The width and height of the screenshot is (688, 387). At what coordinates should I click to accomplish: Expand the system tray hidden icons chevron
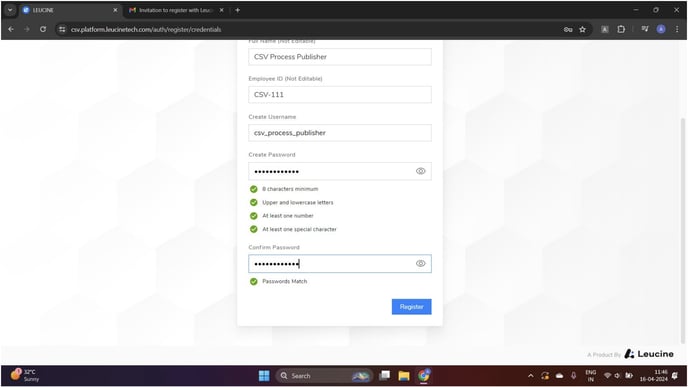click(x=530, y=376)
